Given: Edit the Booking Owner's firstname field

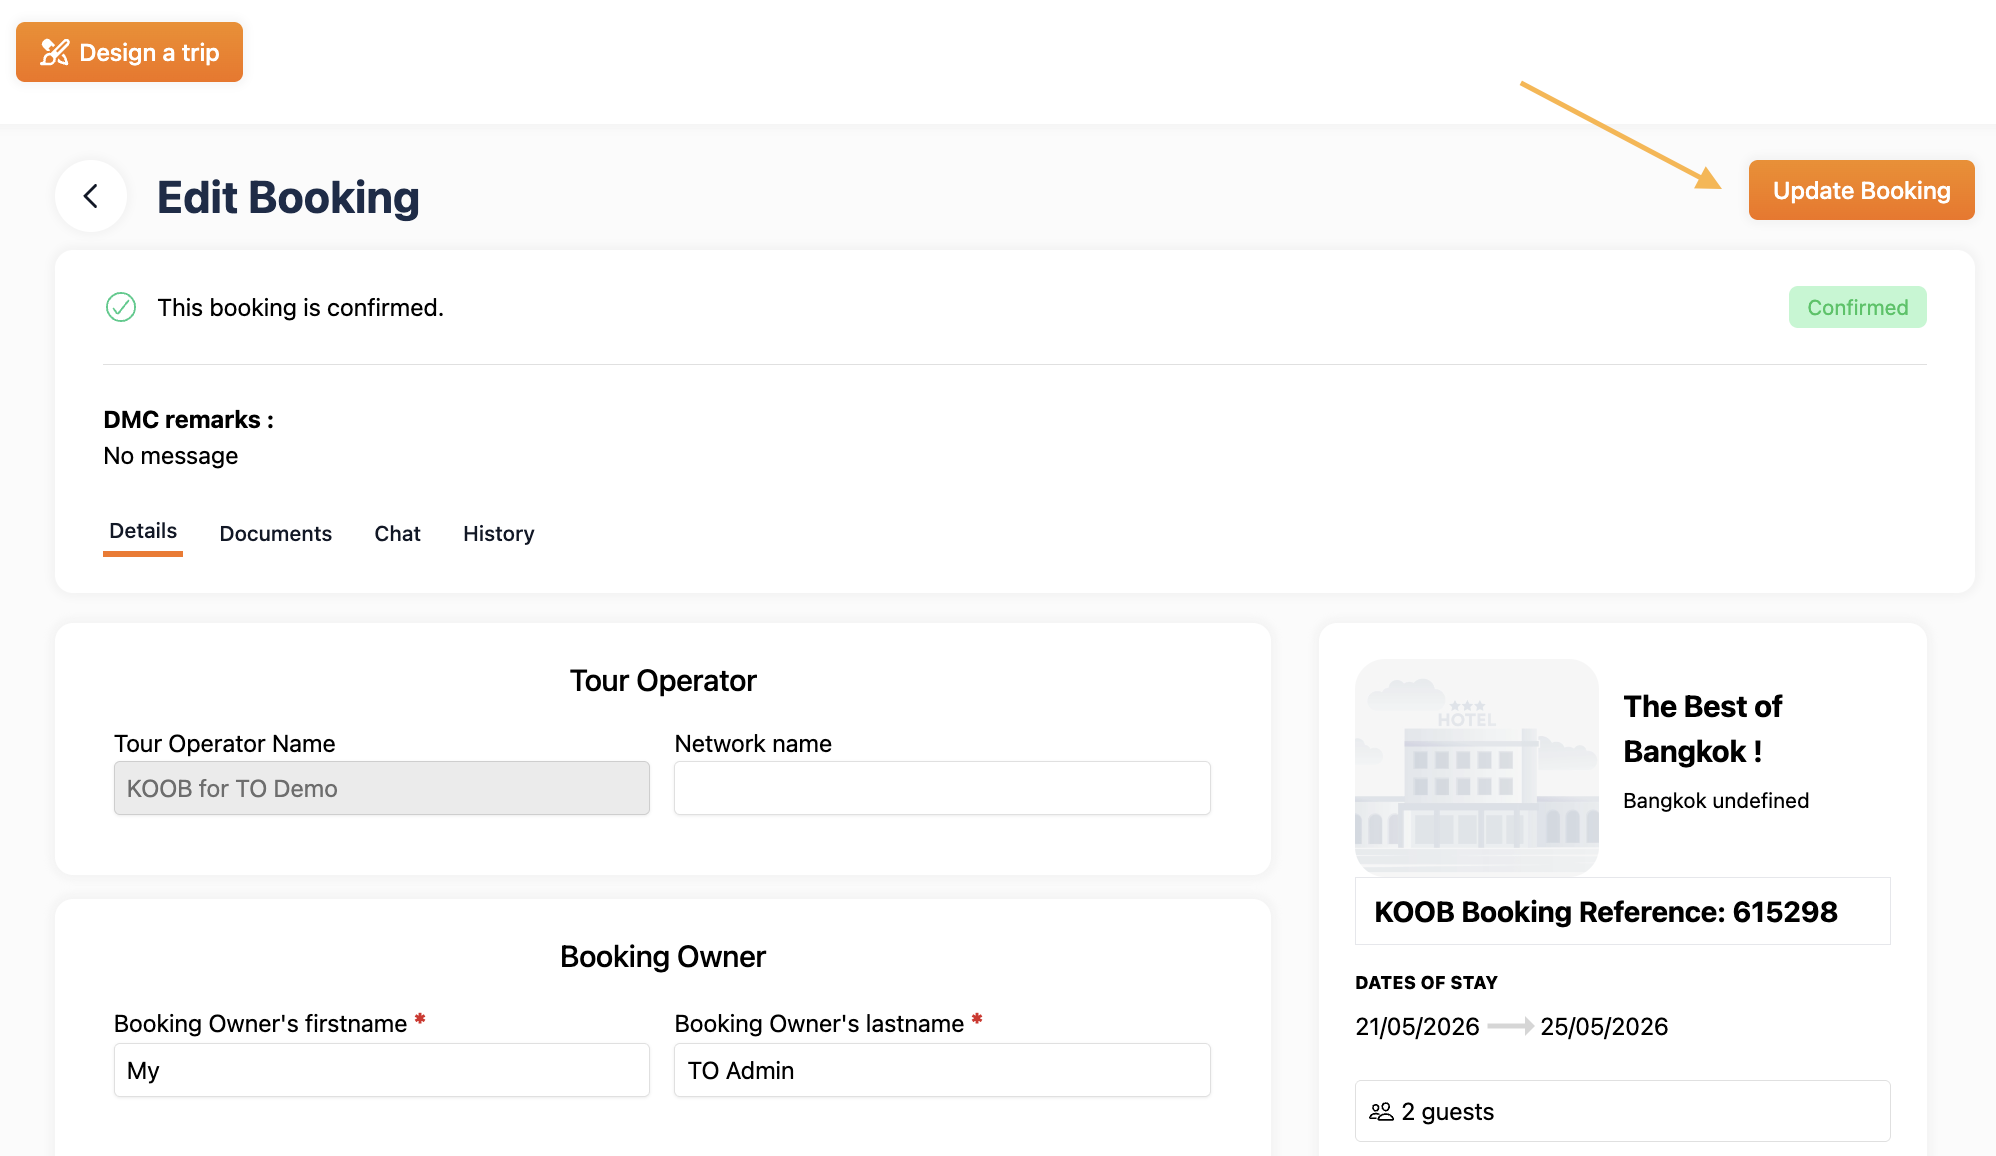Looking at the screenshot, I should 382,1070.
